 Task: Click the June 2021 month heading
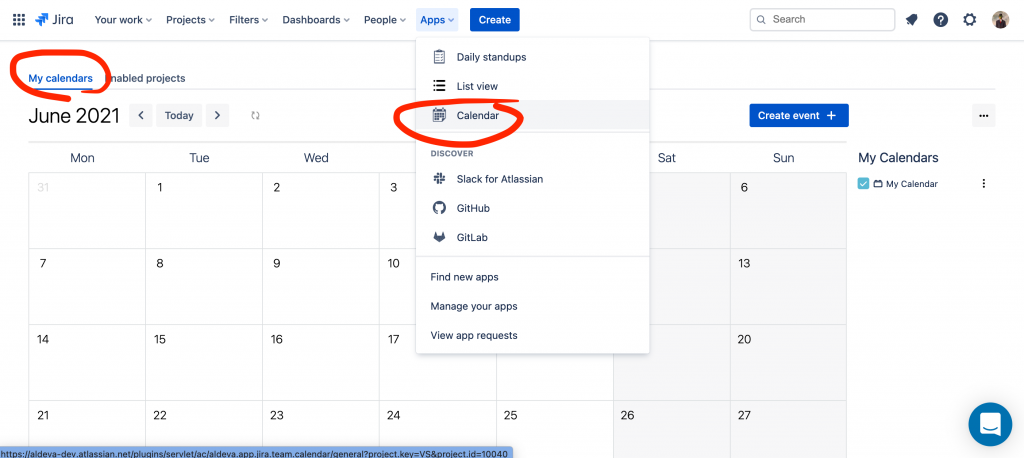coord(74,116)
